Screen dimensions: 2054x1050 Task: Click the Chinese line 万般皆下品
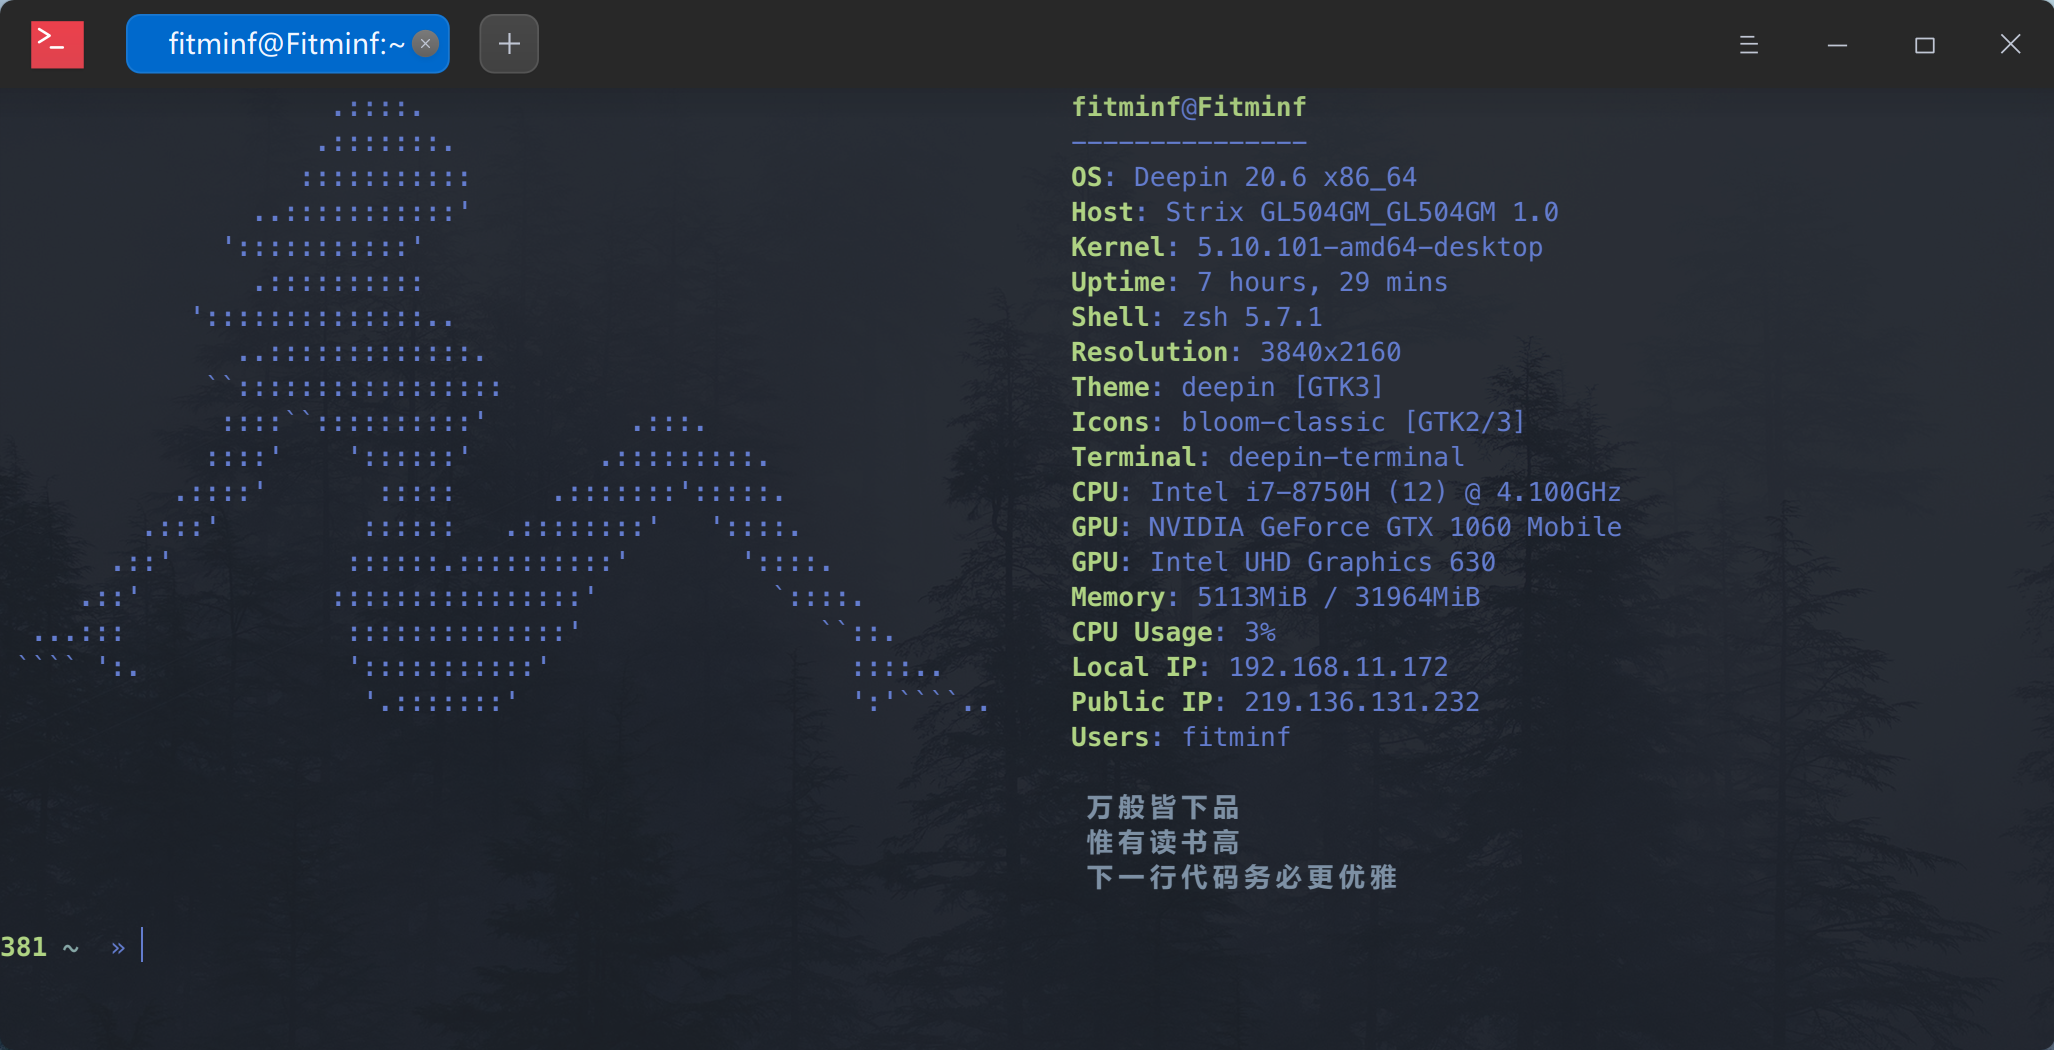pos(1163,807)
